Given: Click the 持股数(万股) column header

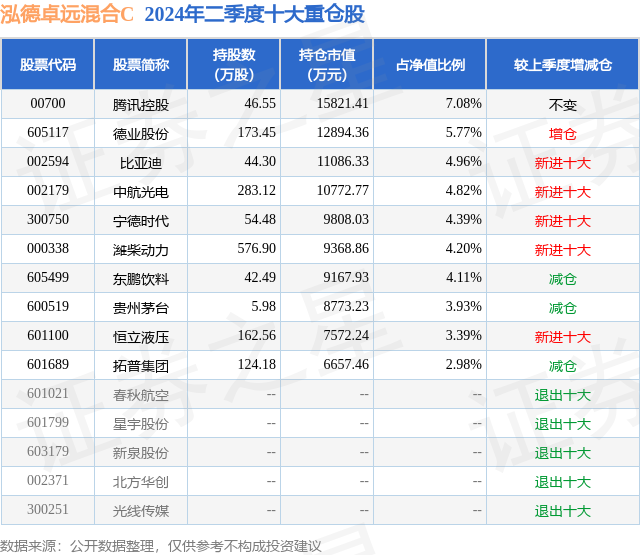Looking at the screenshot, I should click(234, 64).
